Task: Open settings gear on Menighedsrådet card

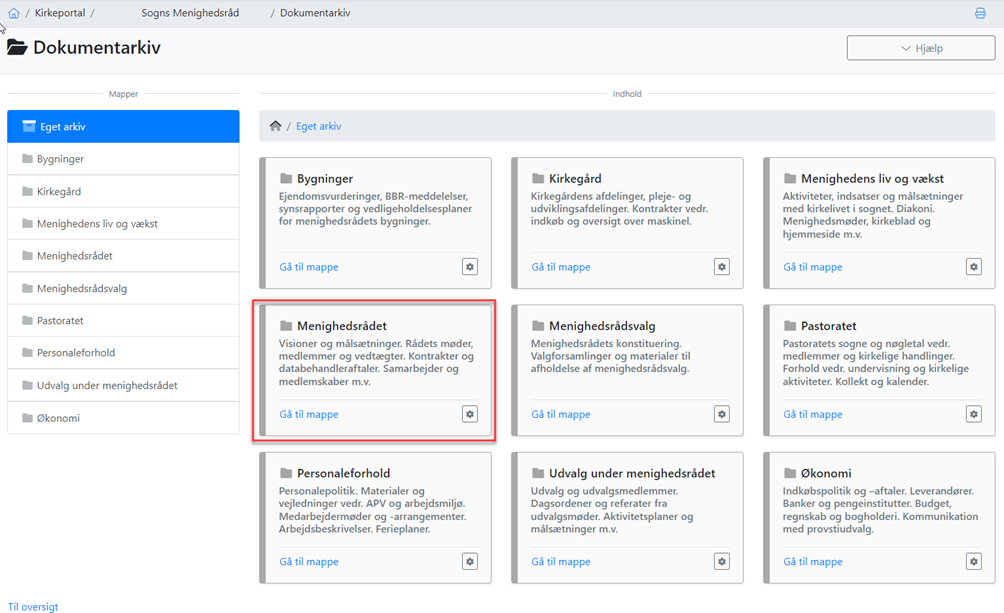Action: [x=470, y=414]
